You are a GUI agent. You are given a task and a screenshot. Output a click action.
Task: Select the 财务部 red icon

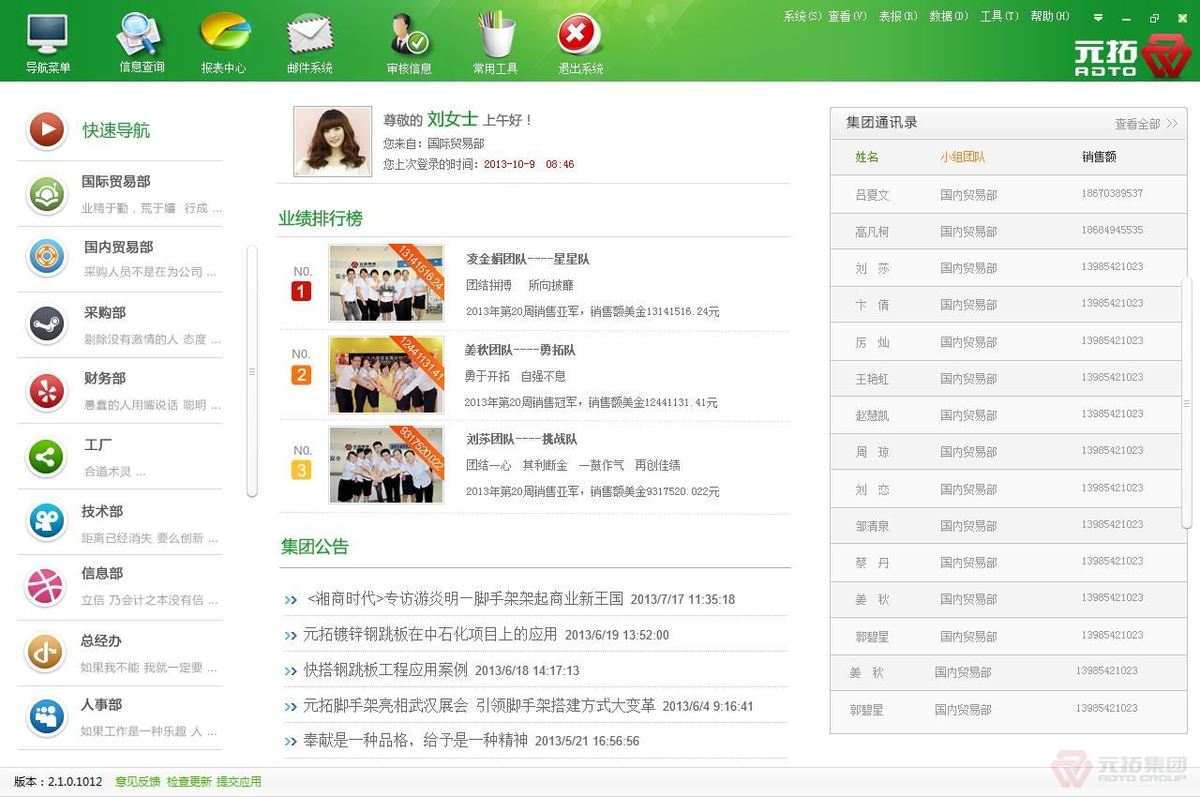pyautogui.click(x=46, y=390)
